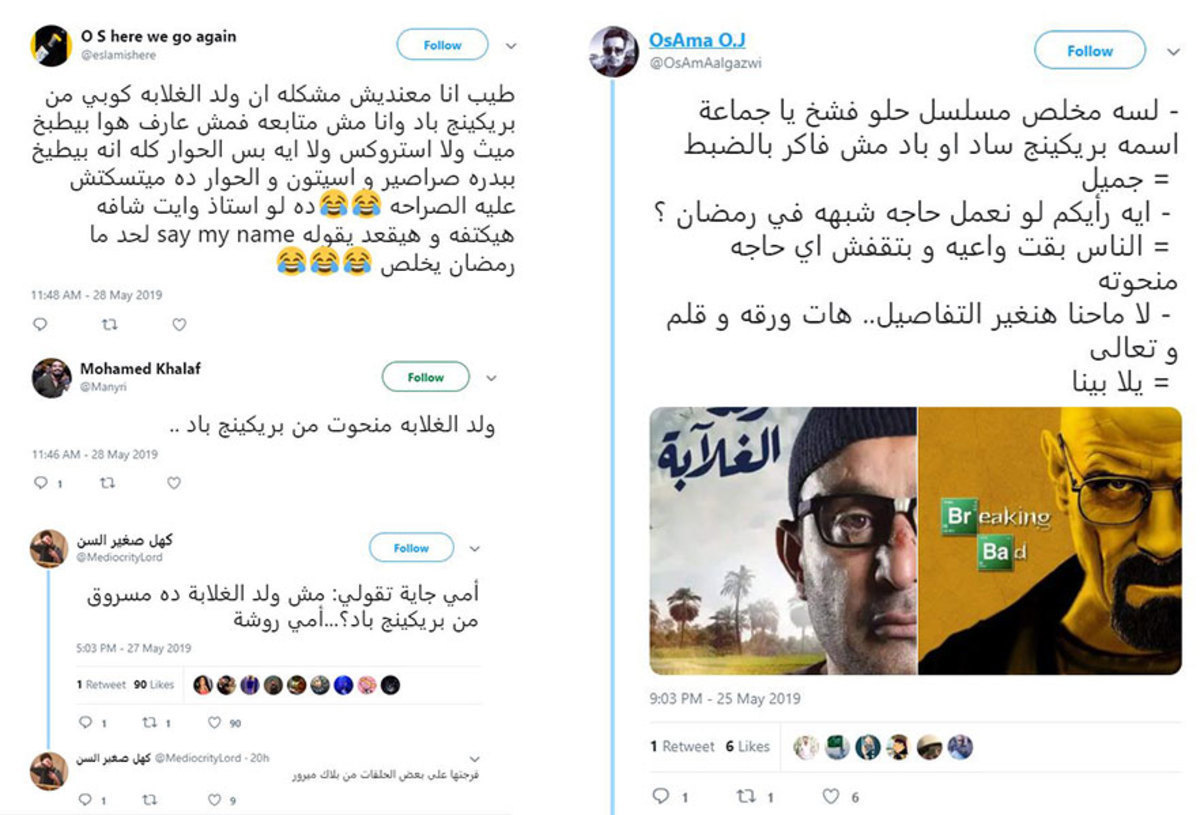Viewport: 1200px width, 815px height.
Task: Follow O S here we go again
Action: coord(442,45)
